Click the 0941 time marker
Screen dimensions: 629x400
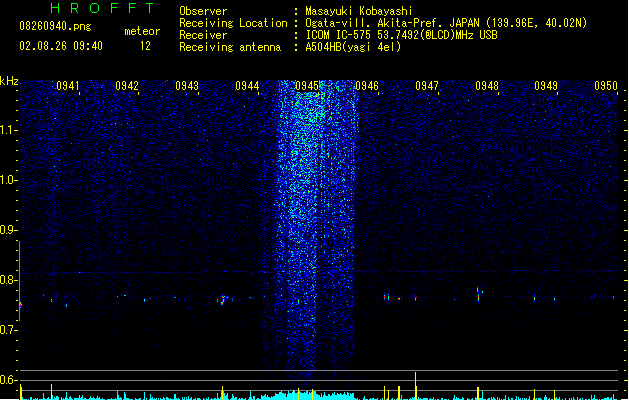pyautogui.click(x=67, y=86)
